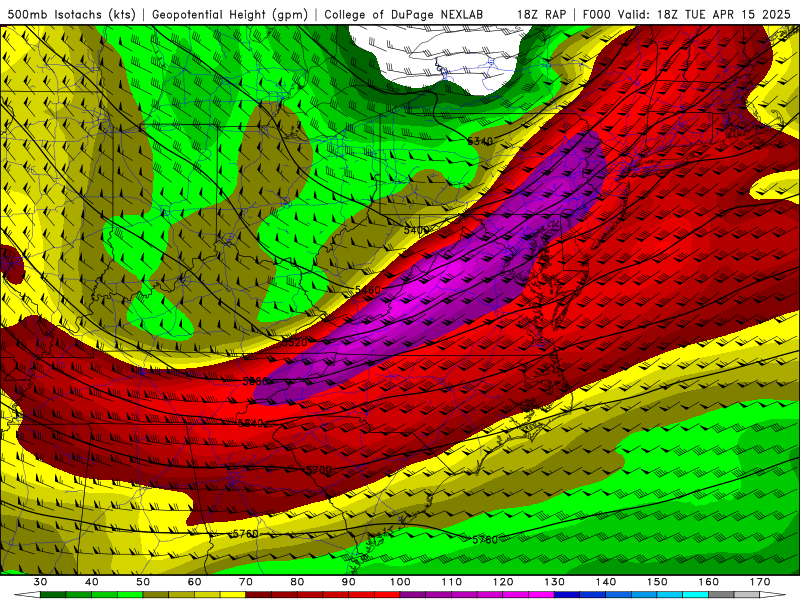800x600 pixels.
Task: Click the '500mb Isotachs (kts)' title text
Action: [72, 14]
